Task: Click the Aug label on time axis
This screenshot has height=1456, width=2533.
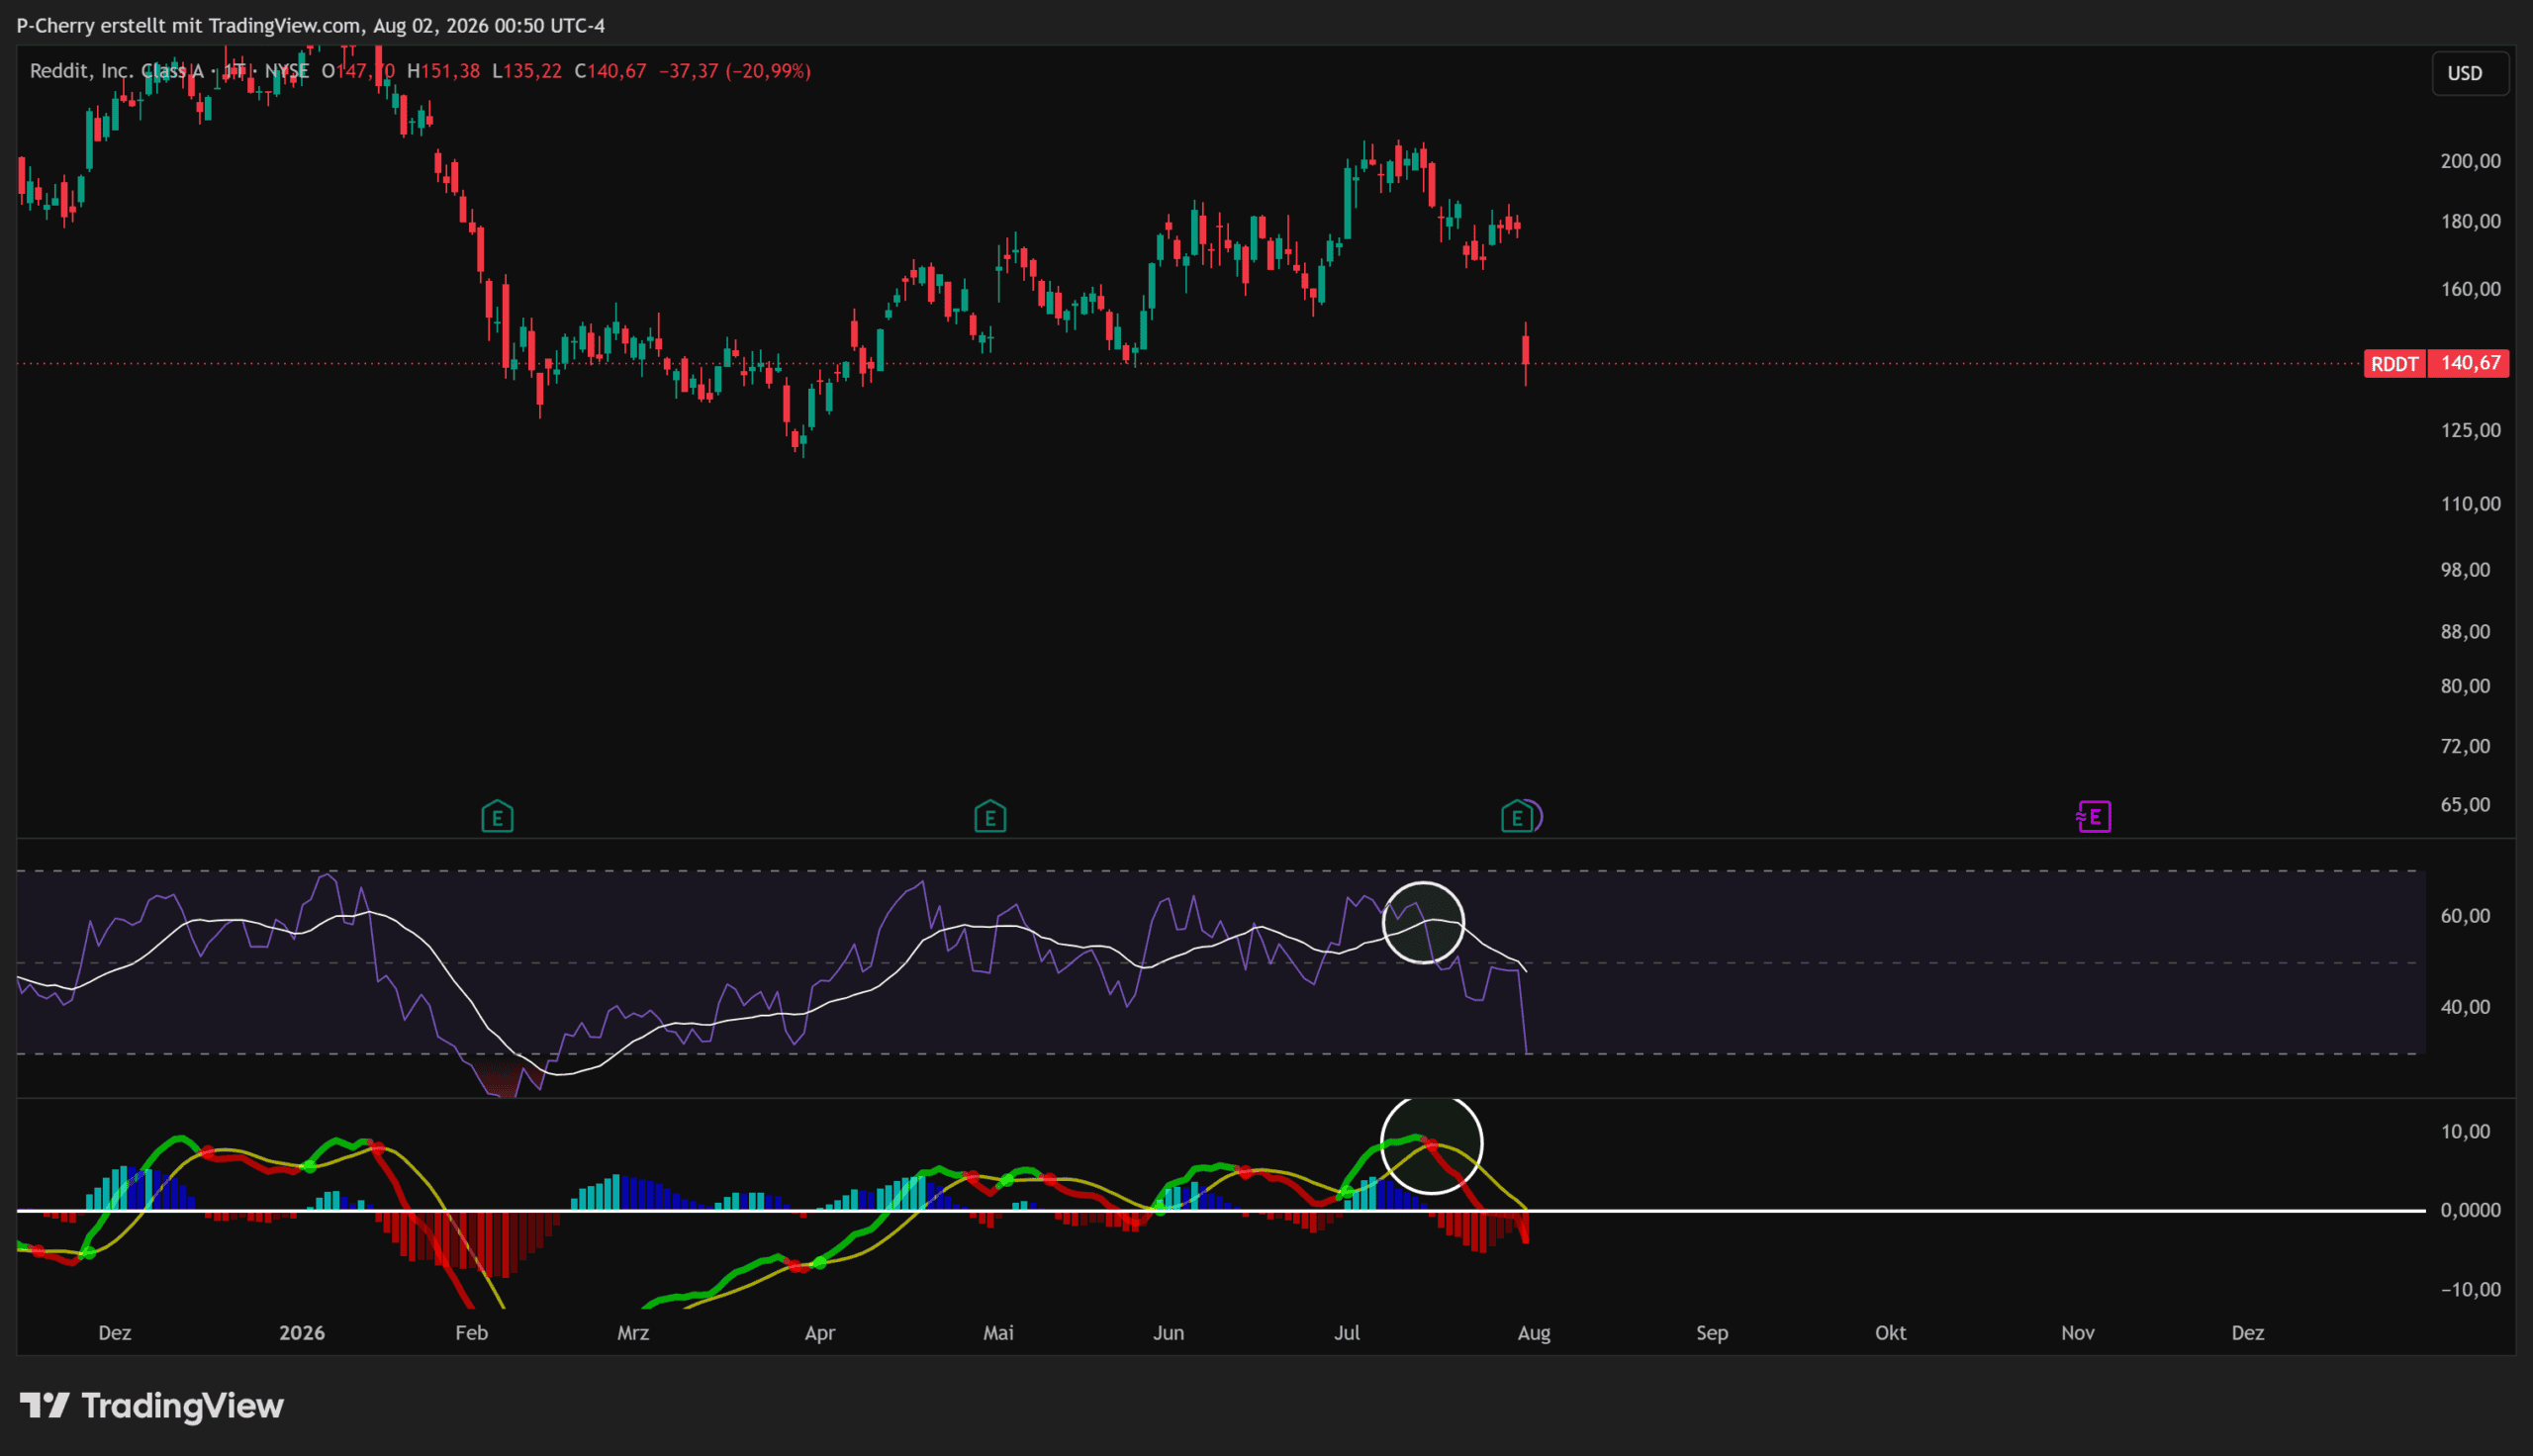Action: point(1534,1333)
